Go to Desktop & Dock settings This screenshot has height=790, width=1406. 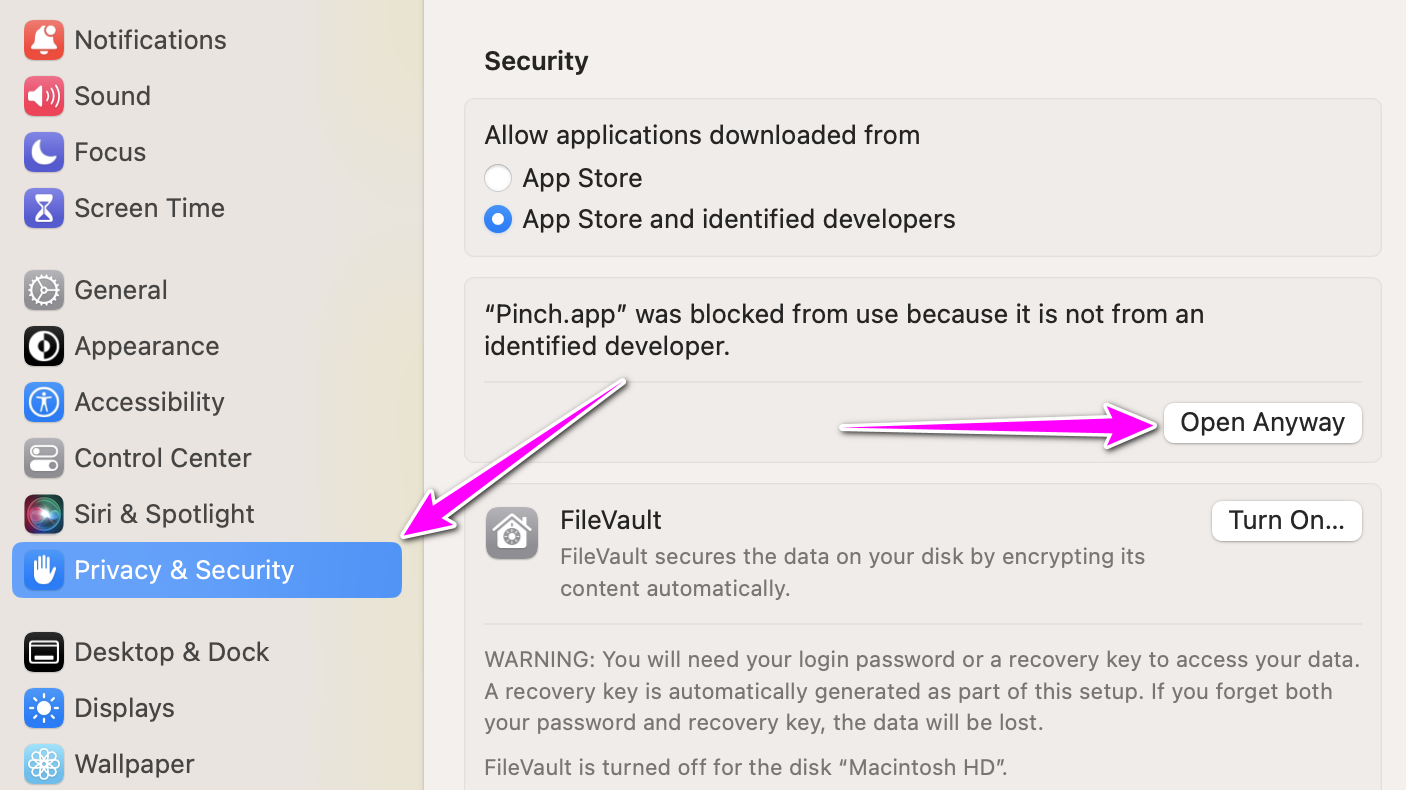(171, 652)
